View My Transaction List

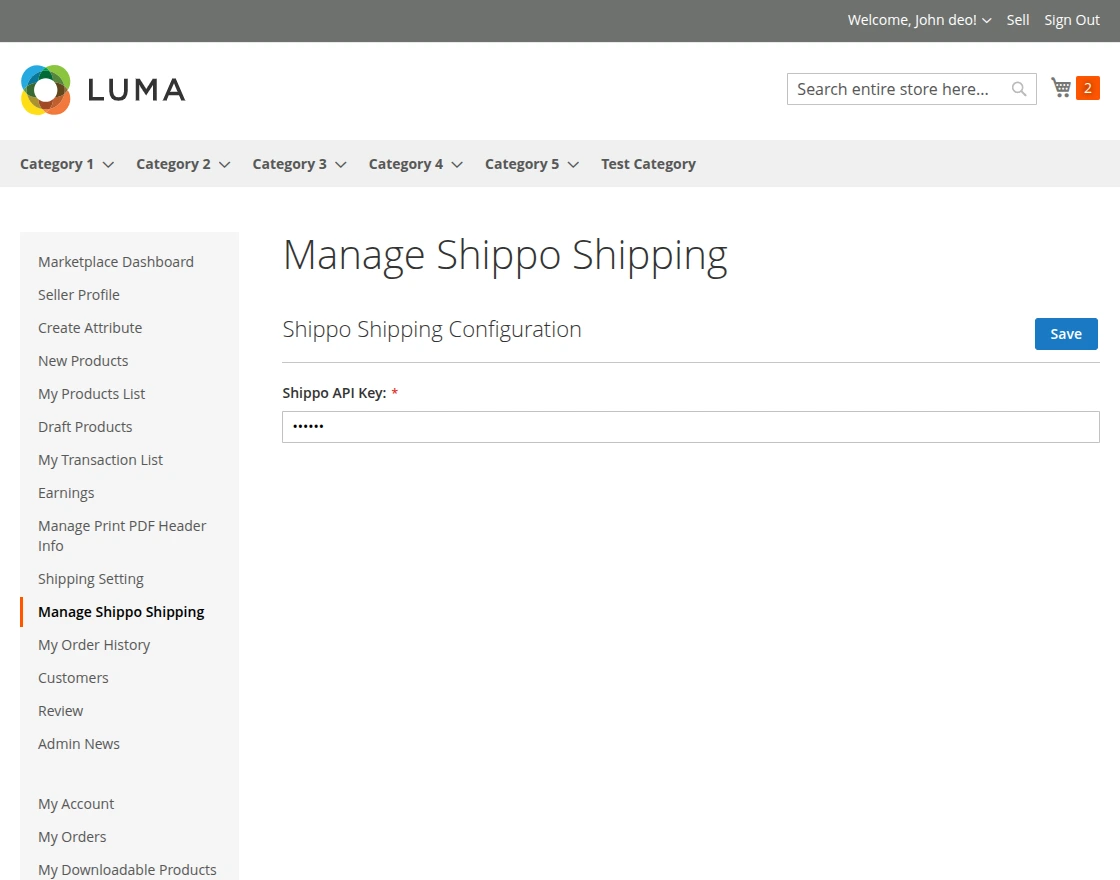coord(100,460)
